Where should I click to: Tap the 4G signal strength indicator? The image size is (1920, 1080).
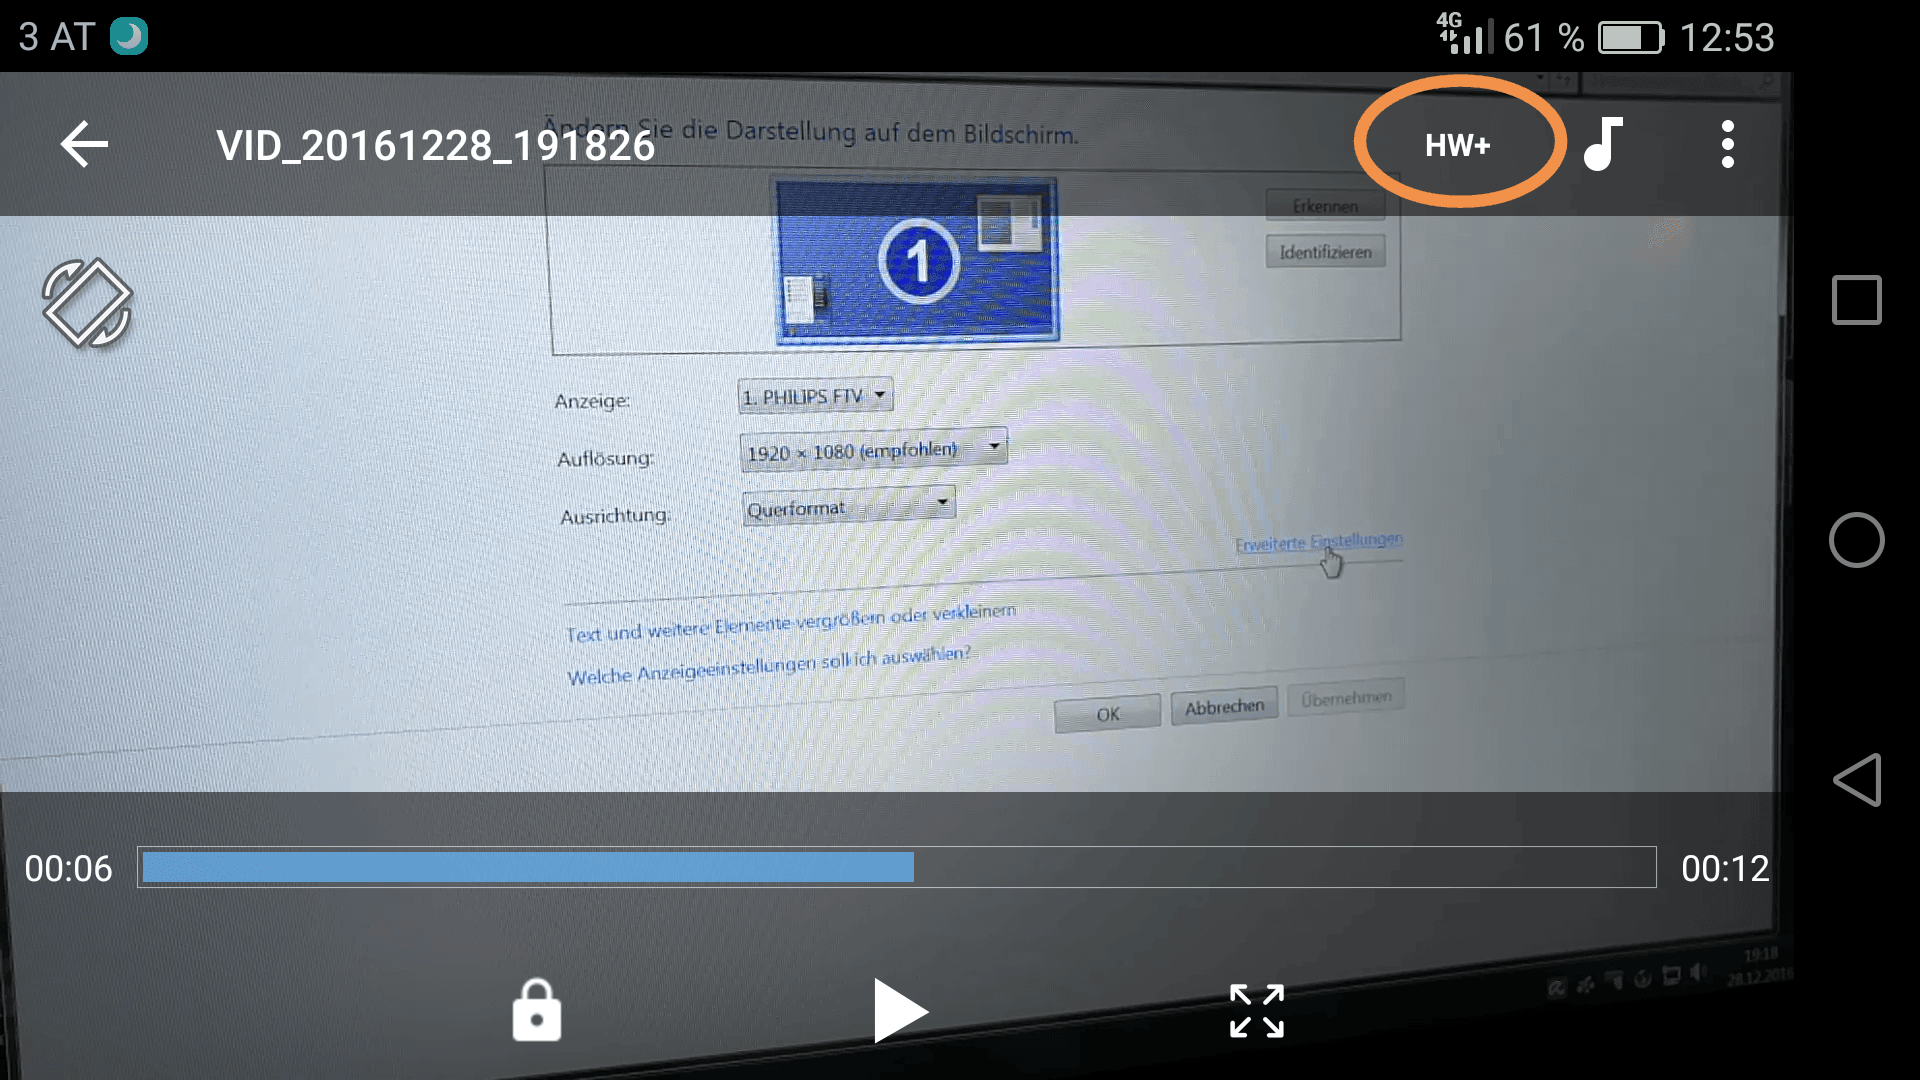pyautogui.click(x=1465, y=34)
